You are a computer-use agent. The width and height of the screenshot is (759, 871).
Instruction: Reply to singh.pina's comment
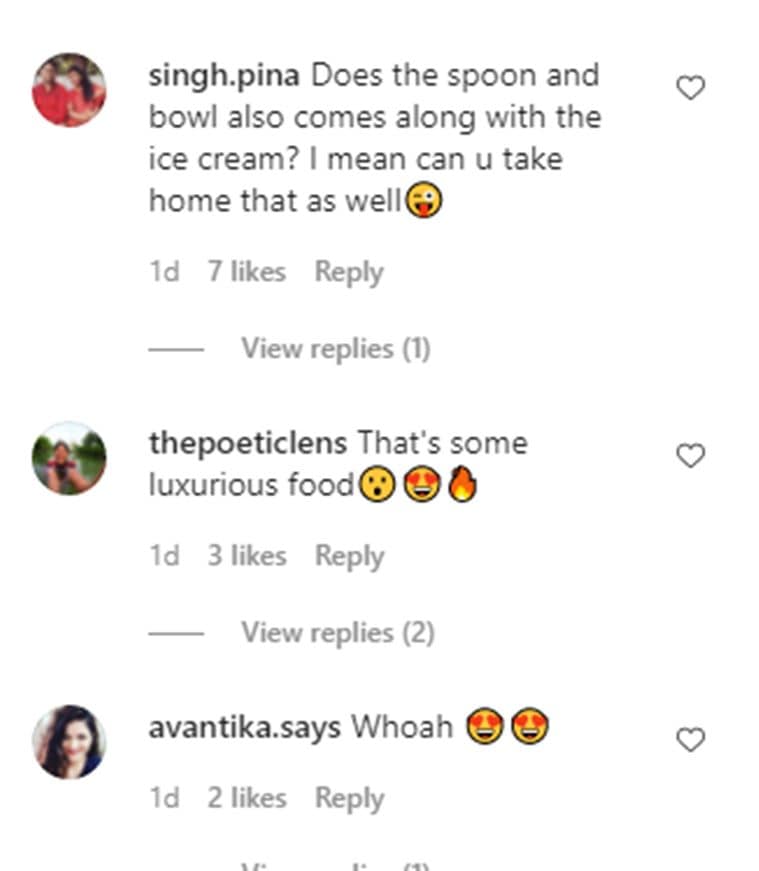click(x=349, y=272)
